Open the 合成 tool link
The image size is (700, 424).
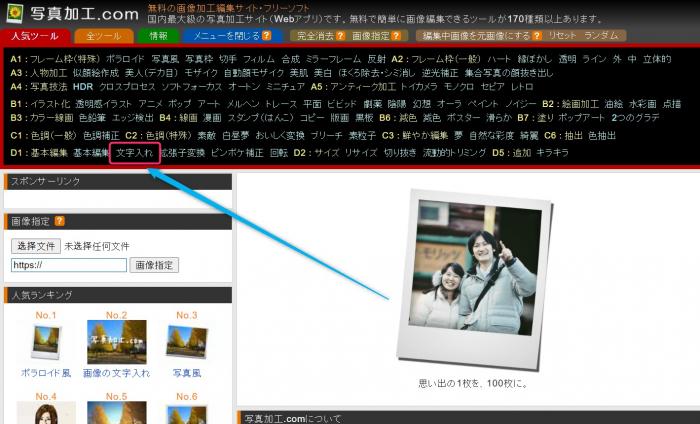click(x=290, y=59)
